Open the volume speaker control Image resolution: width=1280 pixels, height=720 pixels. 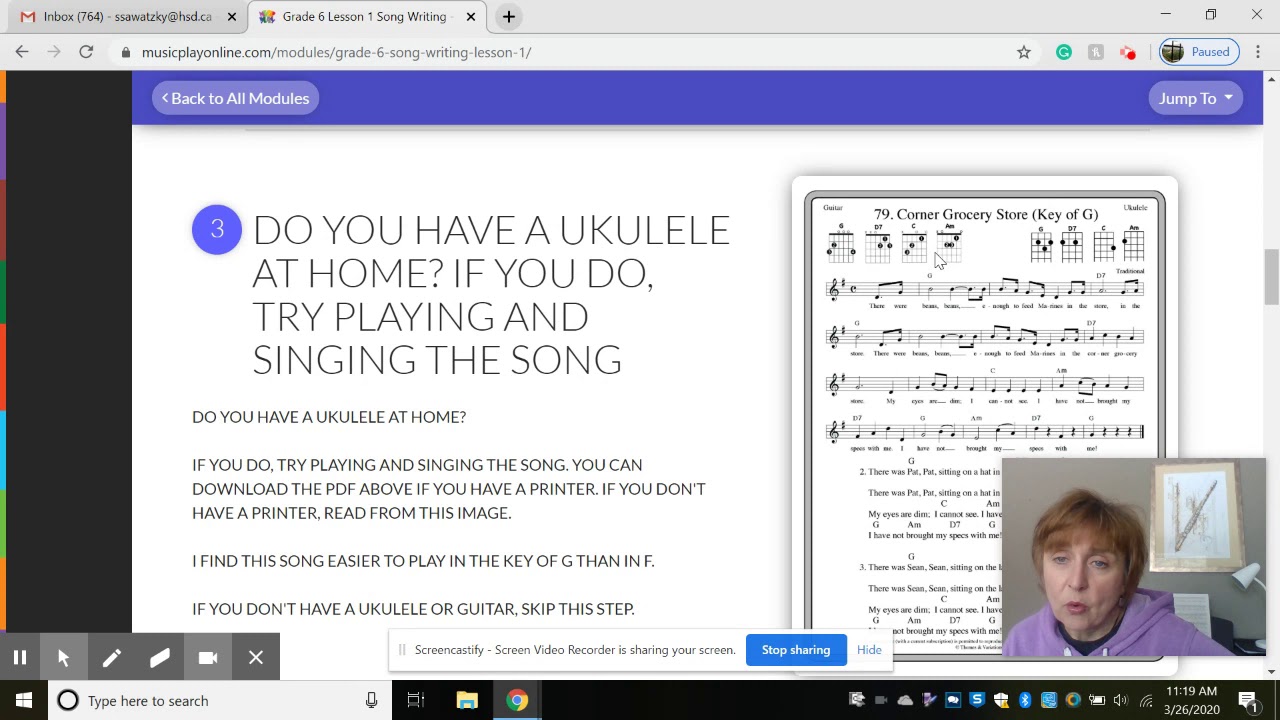click(x=1121, y=700)
